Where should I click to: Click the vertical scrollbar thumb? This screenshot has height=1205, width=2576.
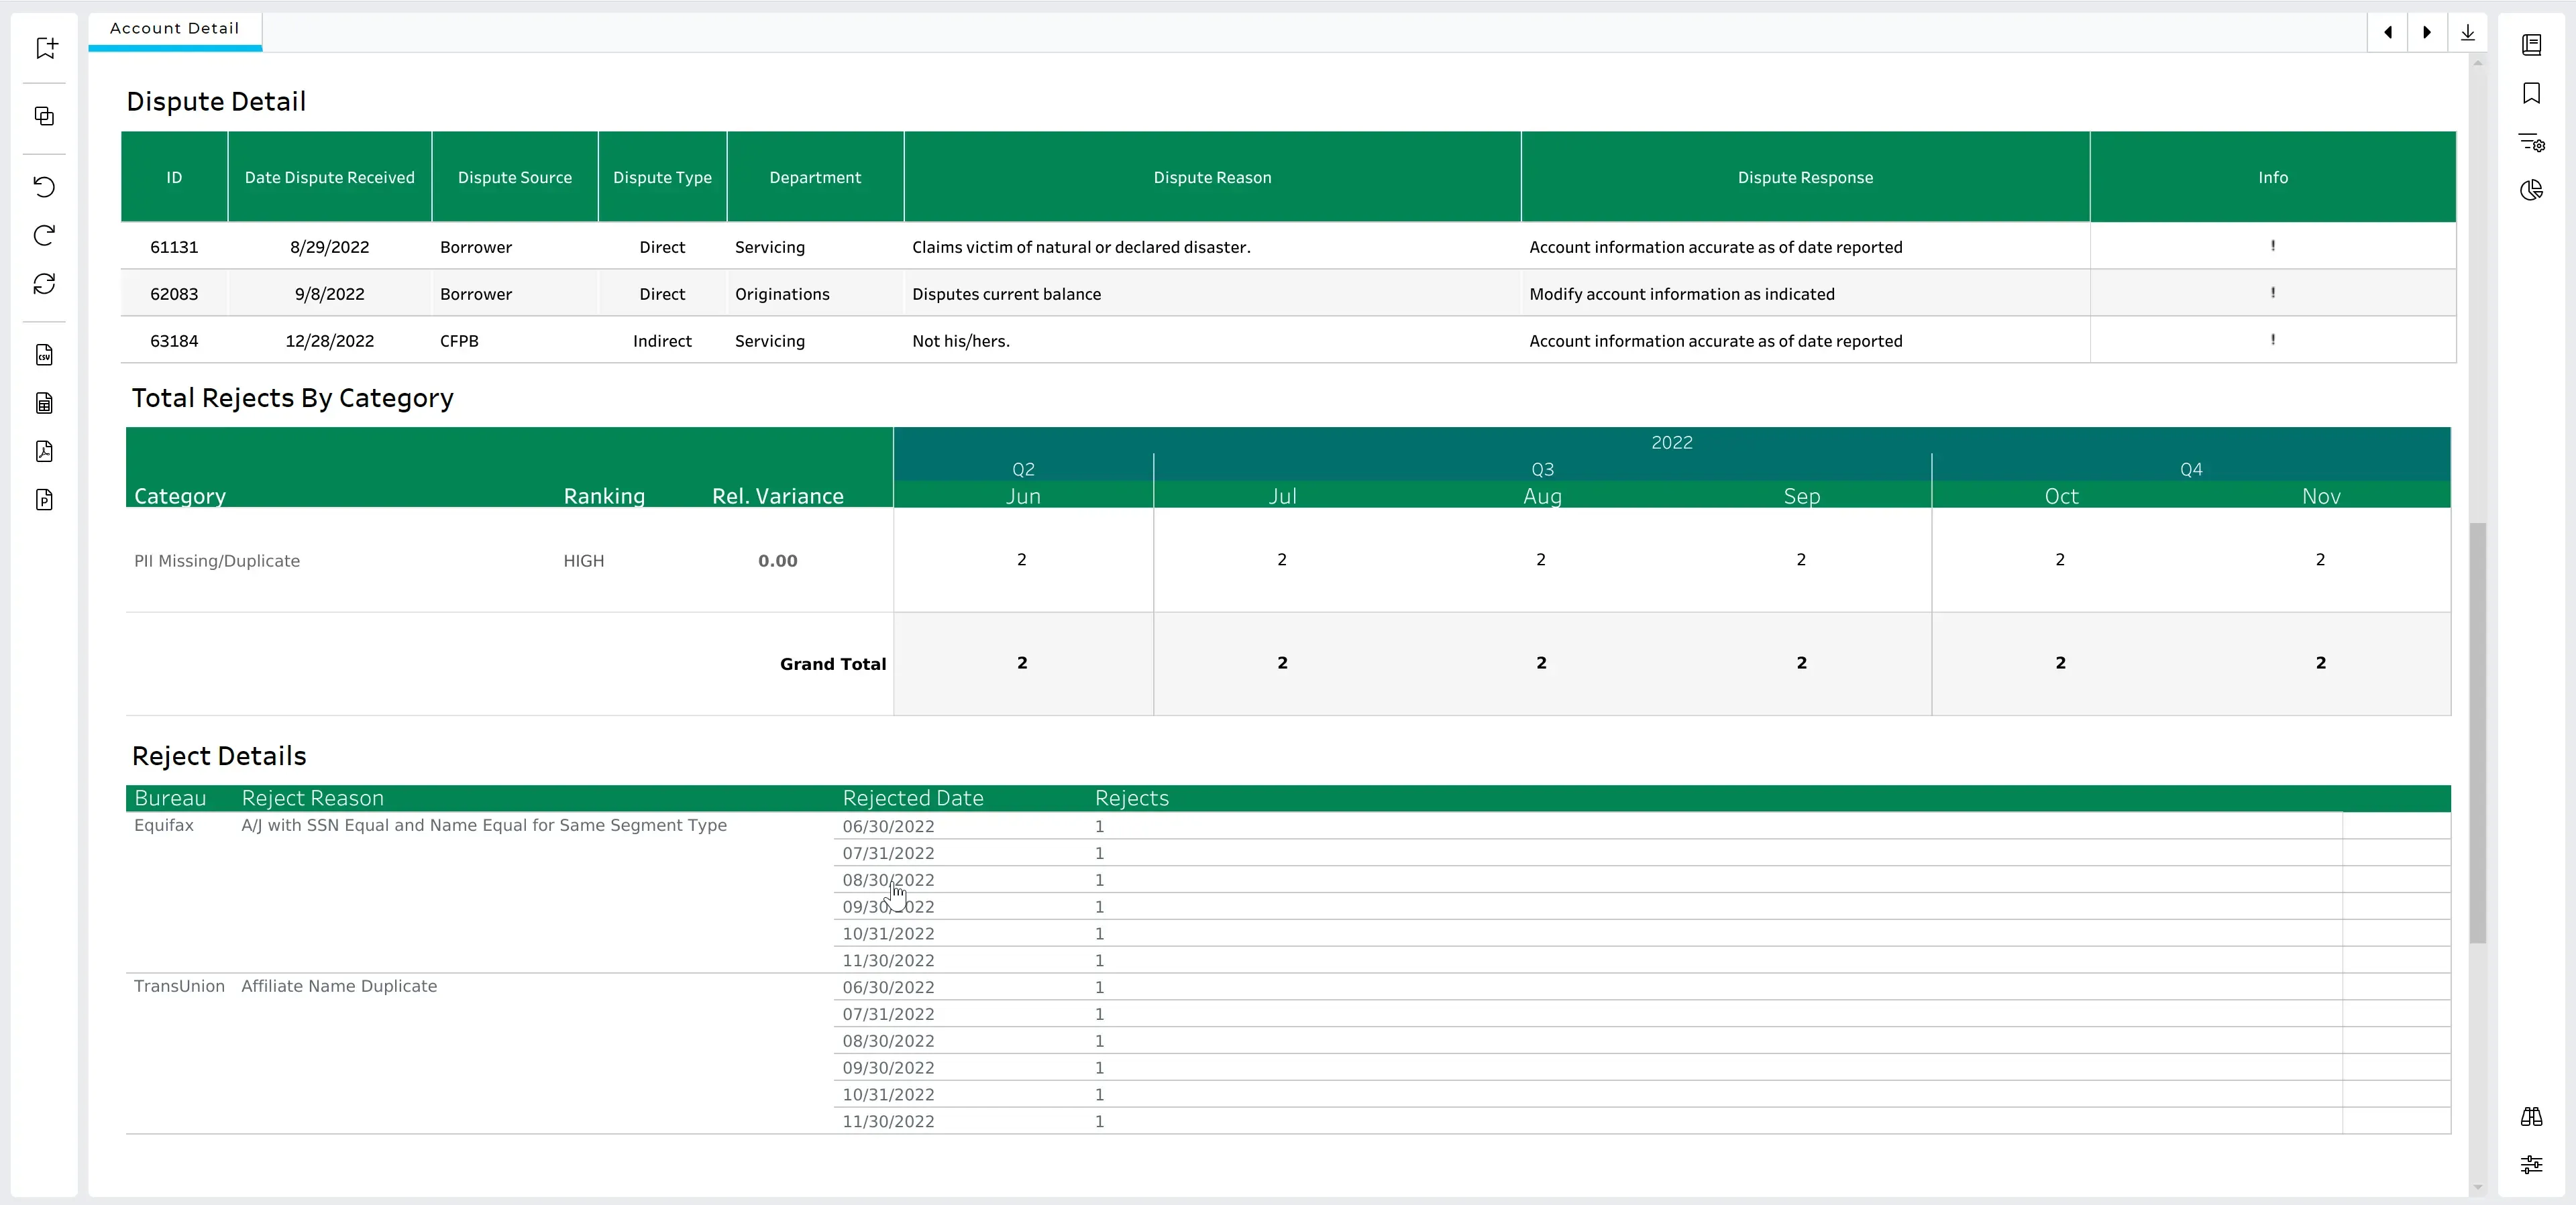click(x=2477, y=732)
